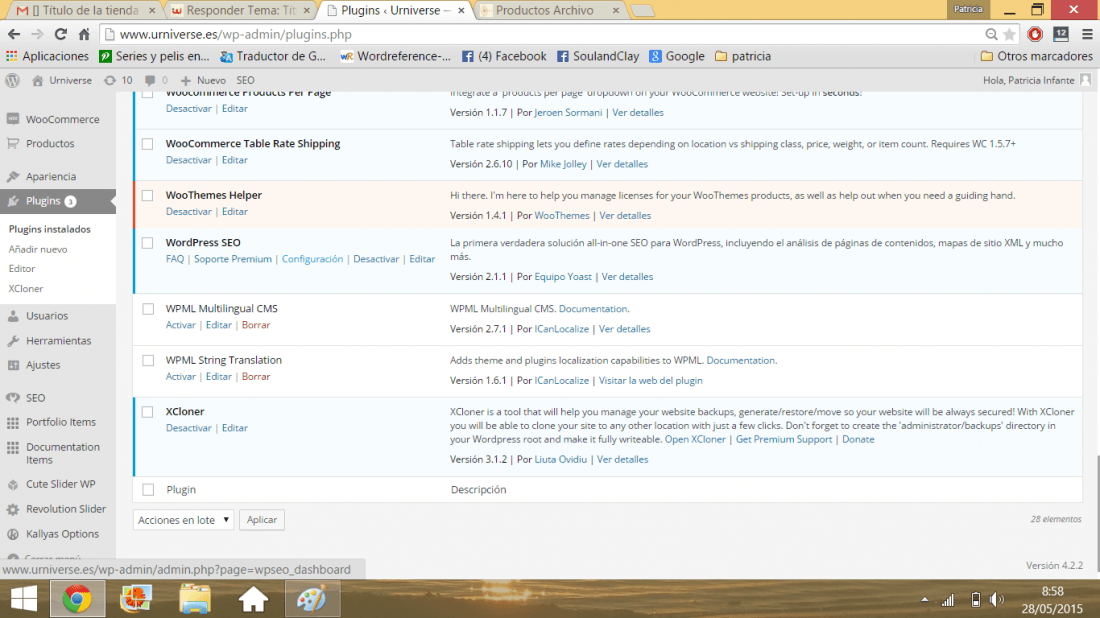Open Cute Slider WP in the sidebar
The image size is (1100, 618).
58,484
